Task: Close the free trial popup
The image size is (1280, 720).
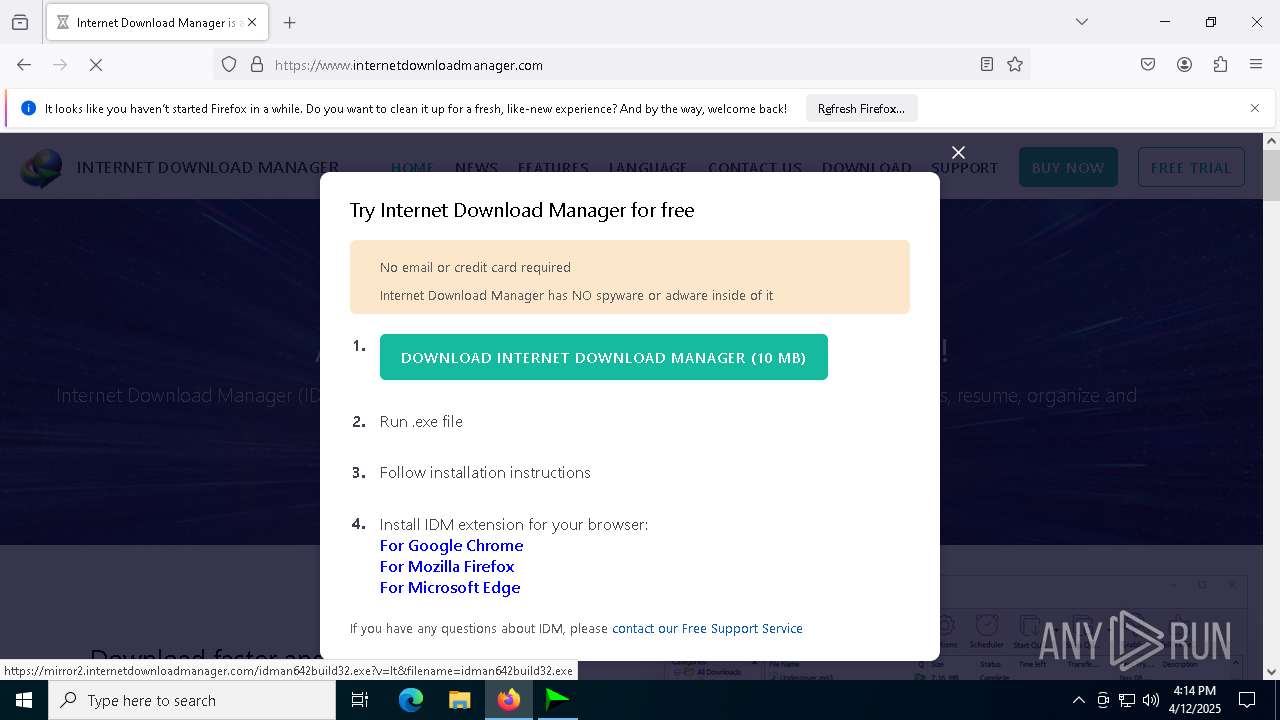Action: 958,152
